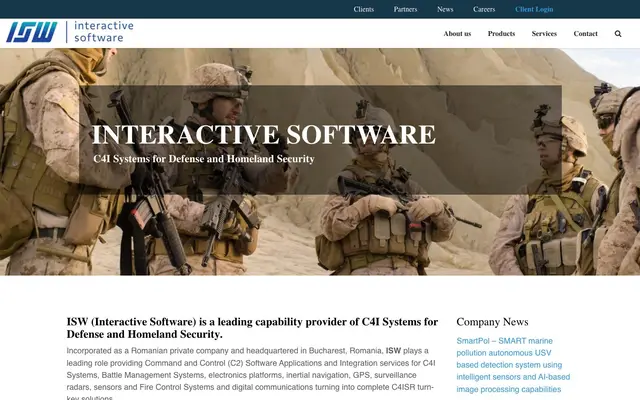The image size is (640, 400).
Task: Open the SmartPol marine pollution news article
Action: click(513, 365)
